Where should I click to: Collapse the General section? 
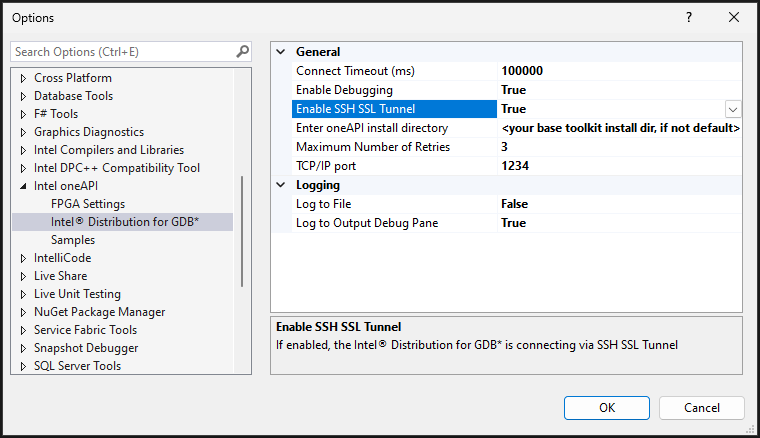click(280, 52)
